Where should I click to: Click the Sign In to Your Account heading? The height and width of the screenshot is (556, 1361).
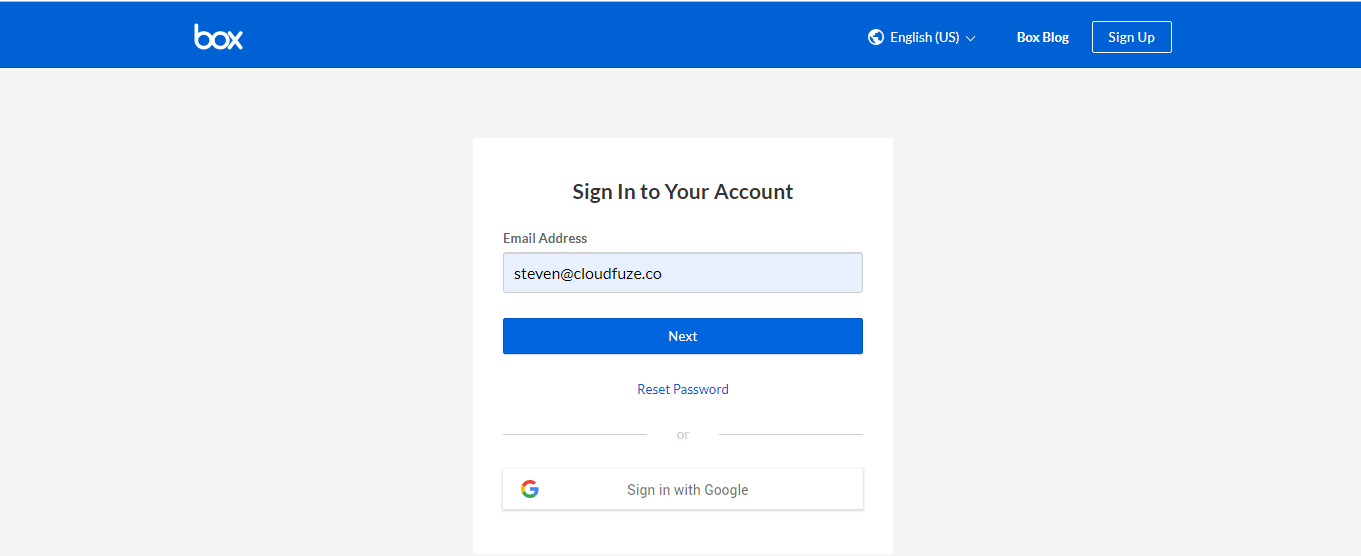point(683,191)
